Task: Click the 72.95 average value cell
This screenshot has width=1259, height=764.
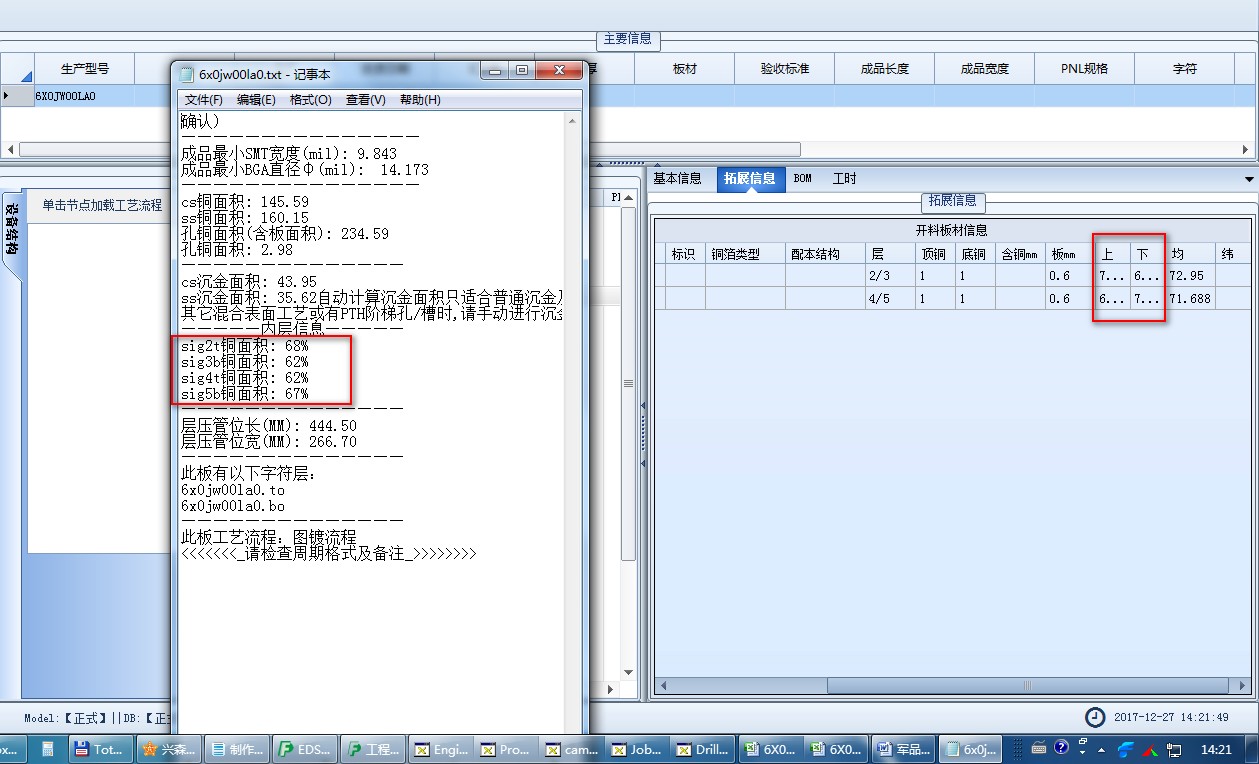Action: click(1190, 275)
